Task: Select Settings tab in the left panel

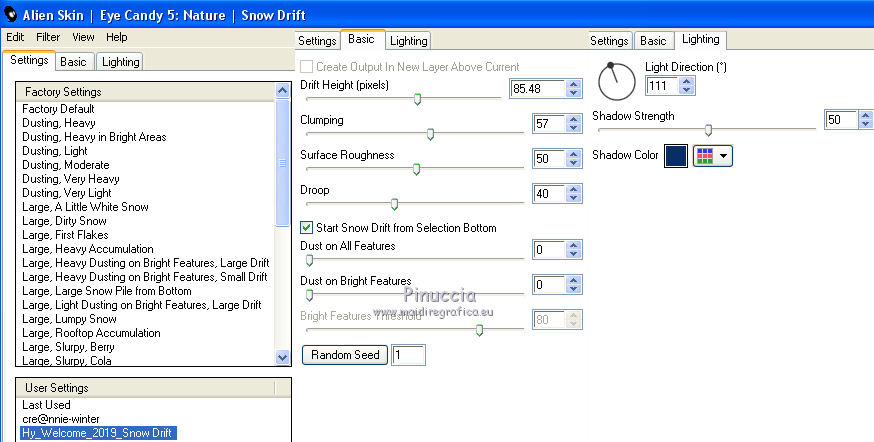Action: pyautogui.click(x=29, y=60)
